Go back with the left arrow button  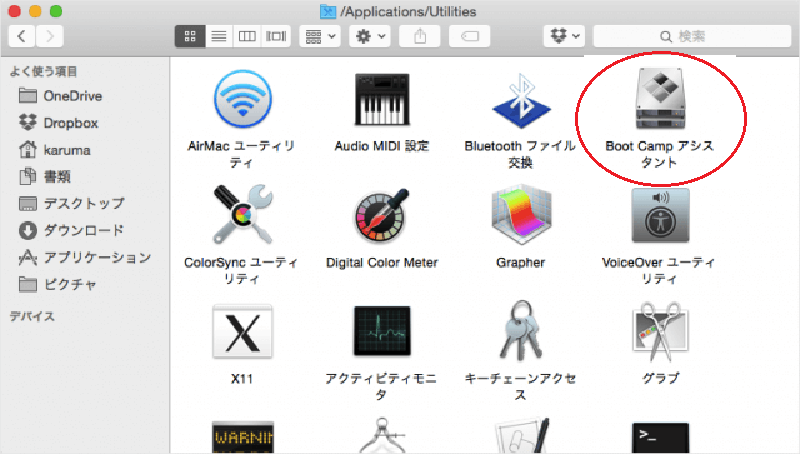[22, 36]
